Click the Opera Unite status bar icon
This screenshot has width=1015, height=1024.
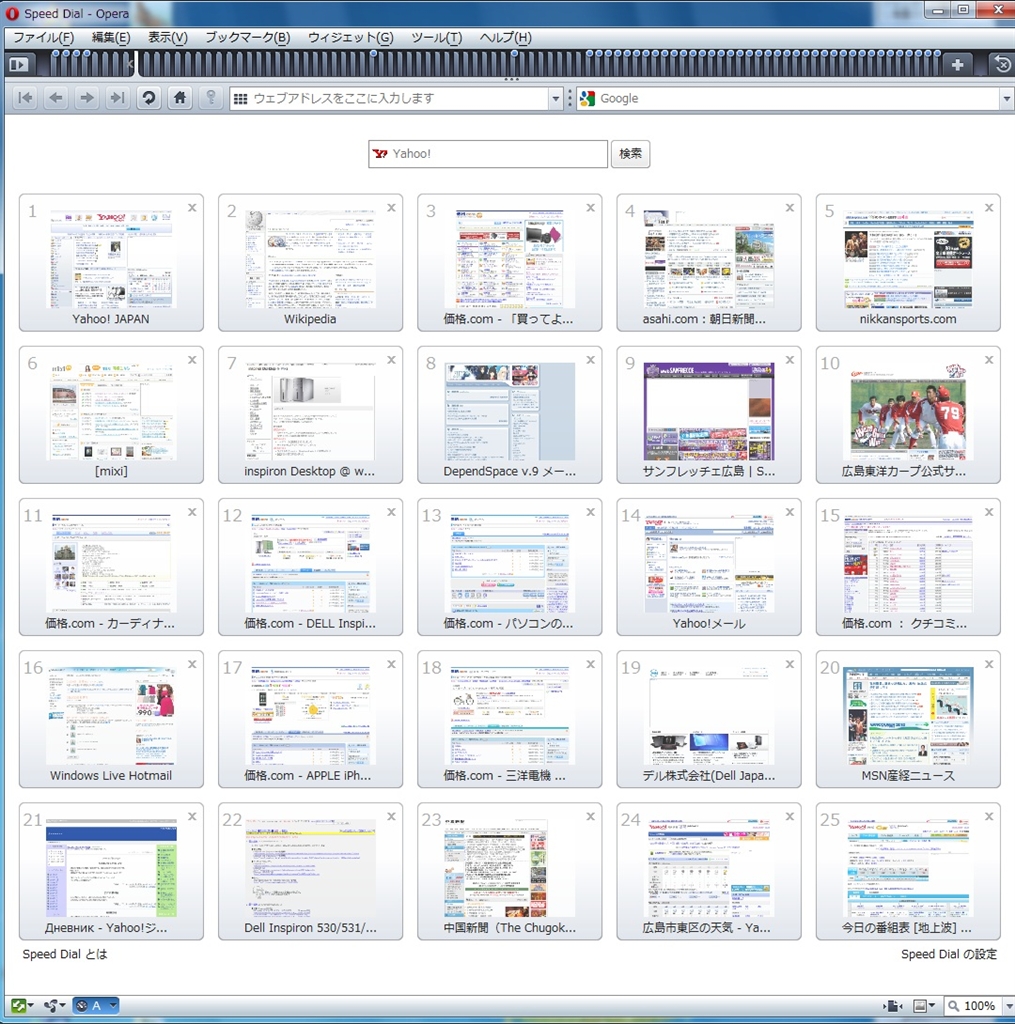click(50, 1006)
